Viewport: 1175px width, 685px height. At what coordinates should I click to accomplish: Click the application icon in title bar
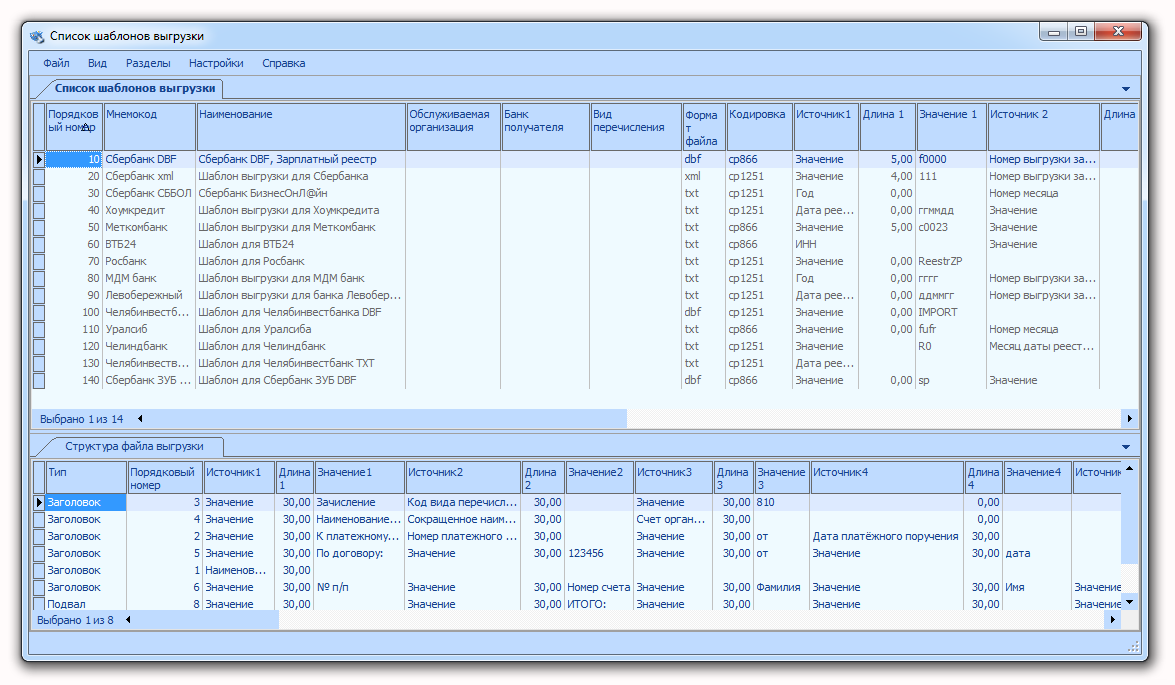coord(37,36)
